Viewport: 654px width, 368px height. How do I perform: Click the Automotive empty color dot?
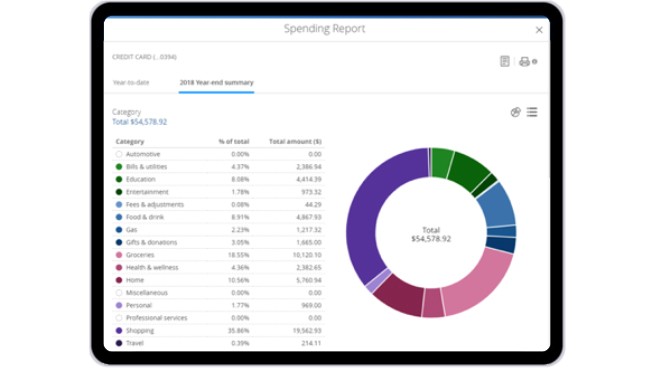[119, 154]
